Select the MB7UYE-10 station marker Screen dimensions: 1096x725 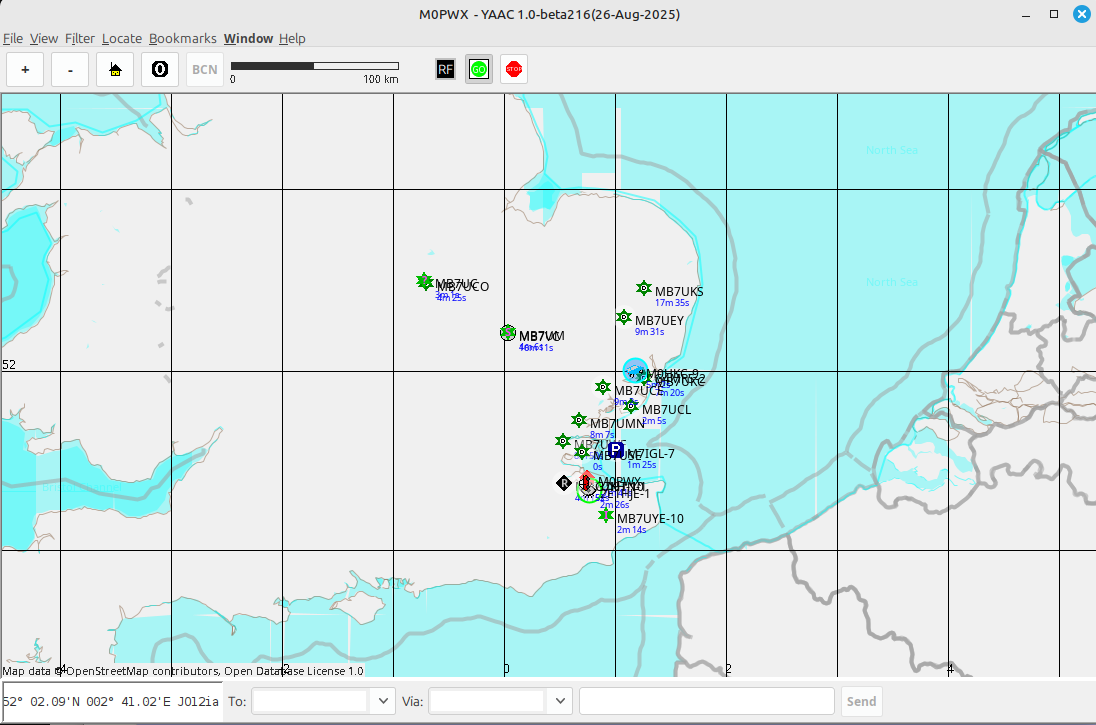pyautogui.click(x=606, y=515)
